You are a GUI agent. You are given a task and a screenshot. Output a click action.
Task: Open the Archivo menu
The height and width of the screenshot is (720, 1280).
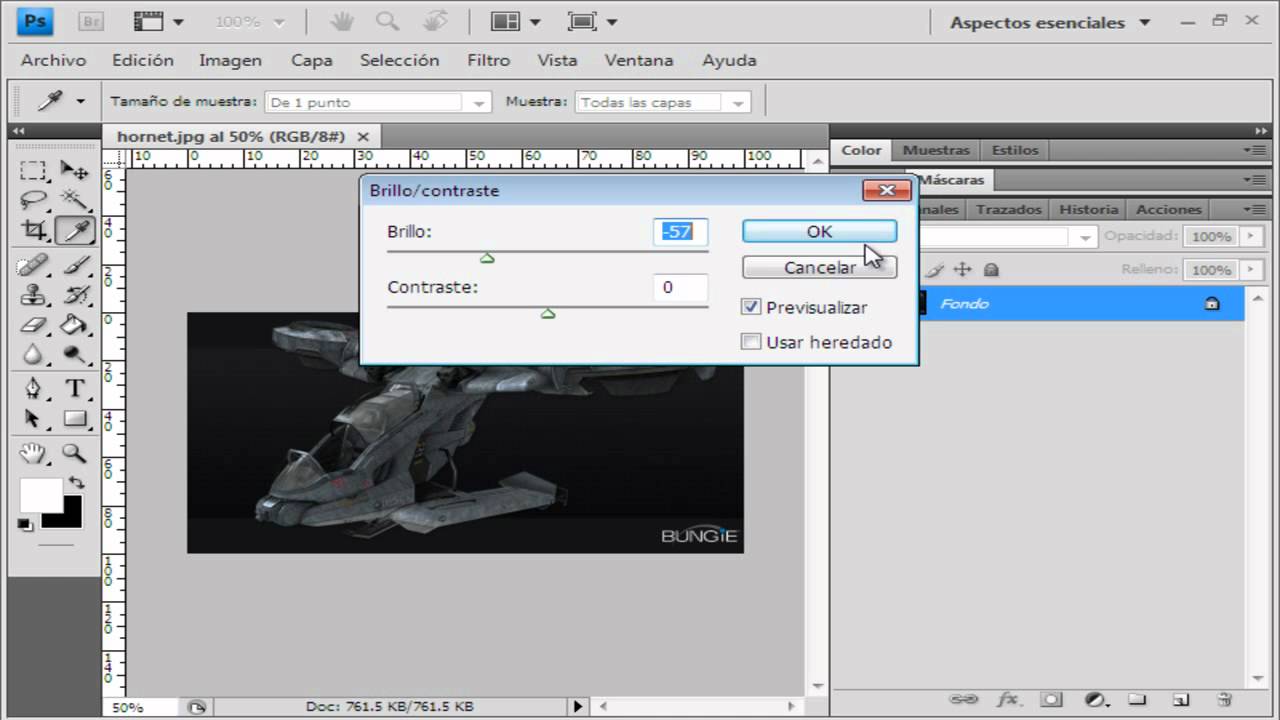pos(53,60)
